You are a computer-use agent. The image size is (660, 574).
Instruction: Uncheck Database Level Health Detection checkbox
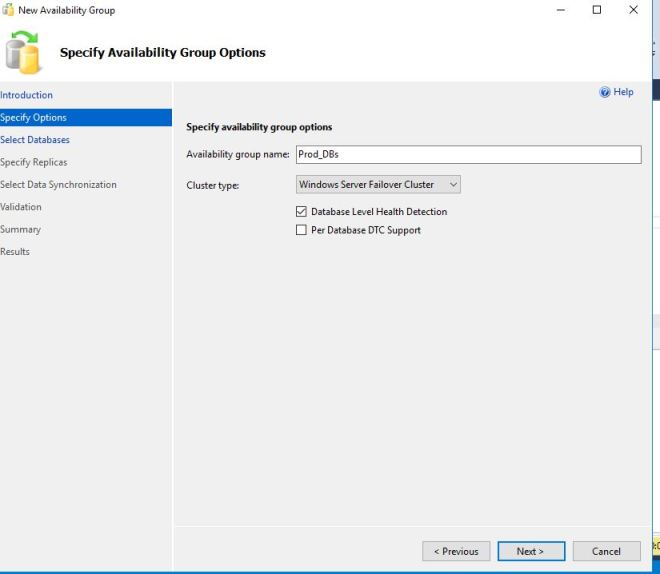(x=301, y=212)
